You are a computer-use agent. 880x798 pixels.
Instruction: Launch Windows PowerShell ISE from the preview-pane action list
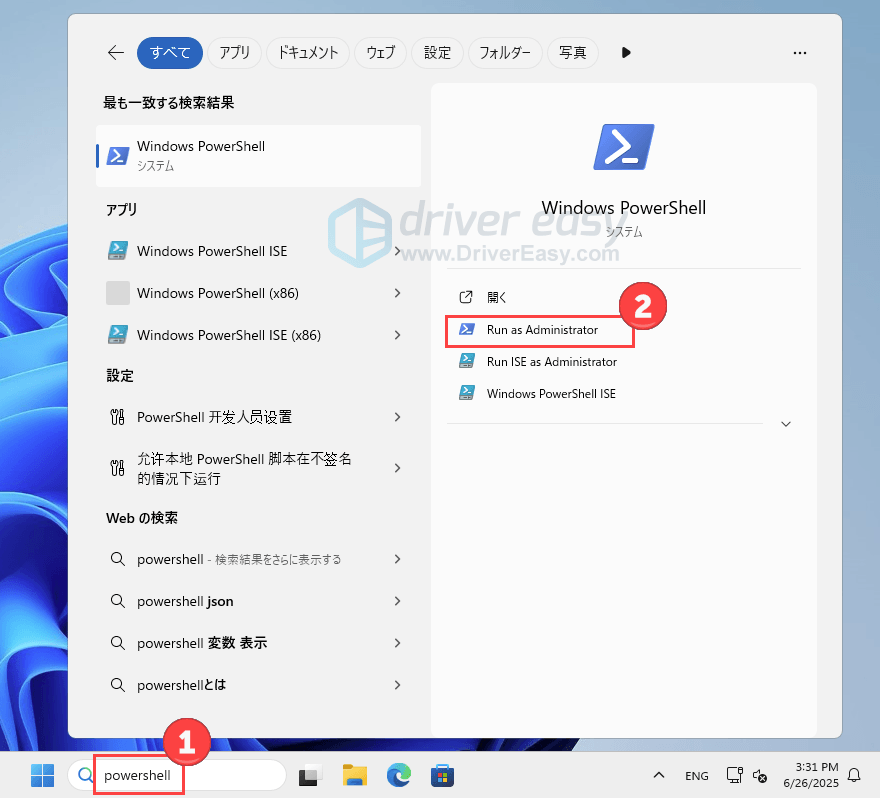click(551, 394)
